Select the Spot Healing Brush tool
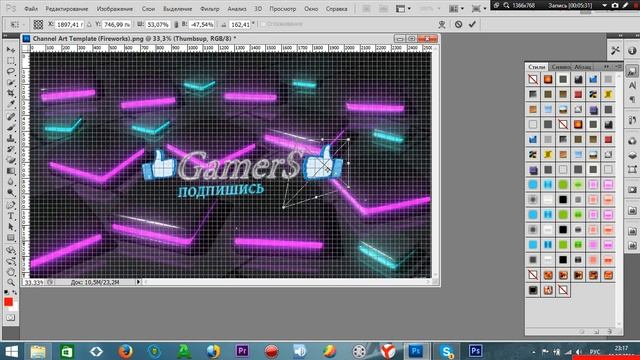 [11, 117]
